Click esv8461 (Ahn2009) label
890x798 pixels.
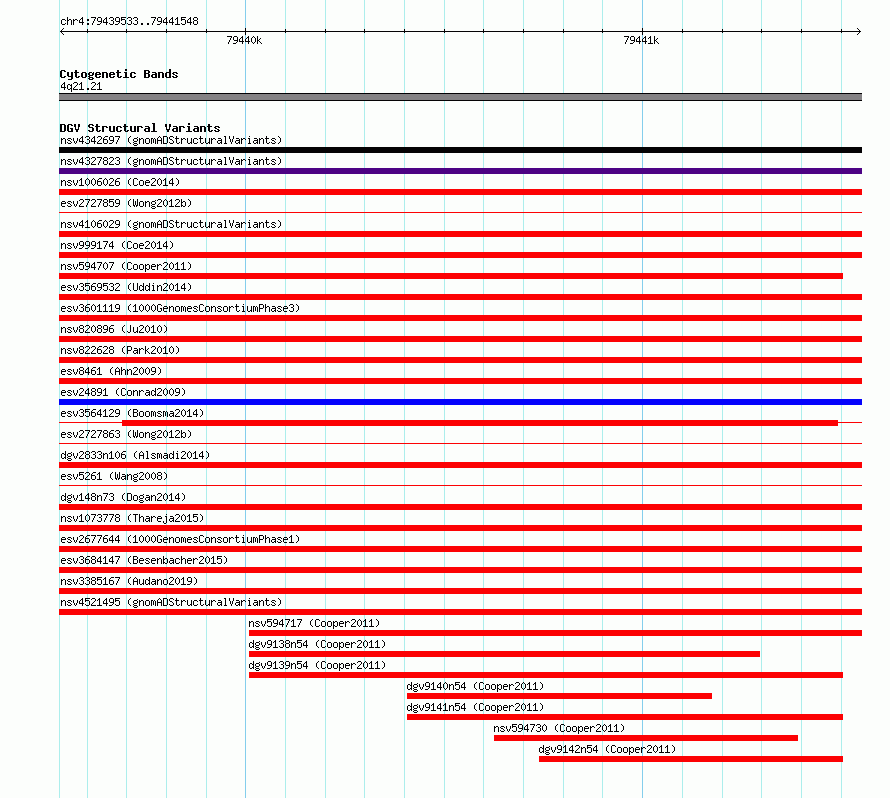coord(111,371)
